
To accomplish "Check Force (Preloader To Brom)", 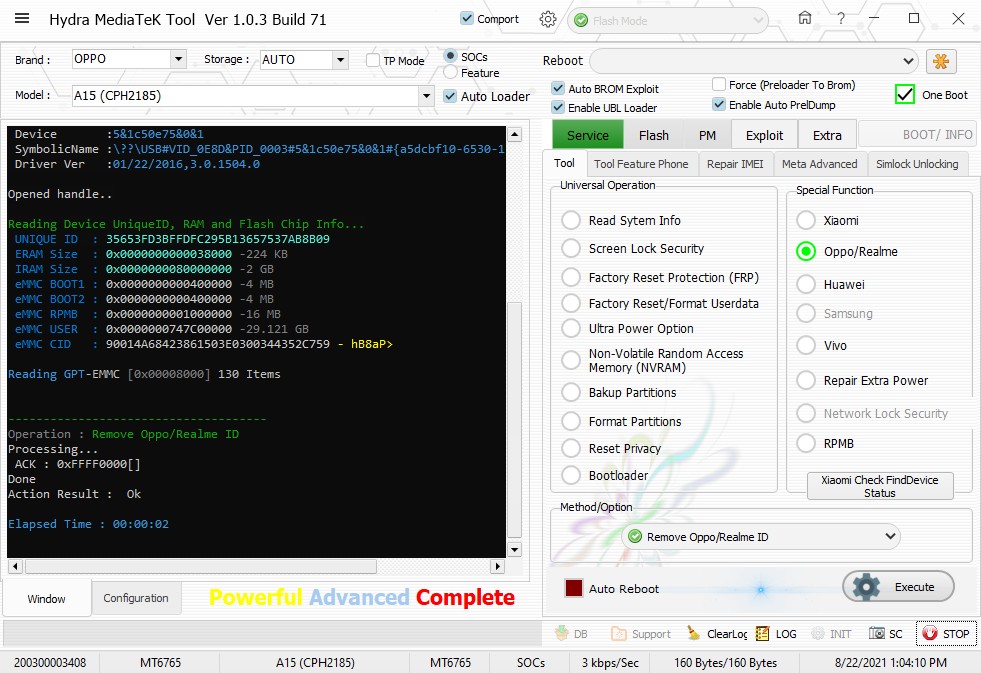I will [x=719, y=84].
